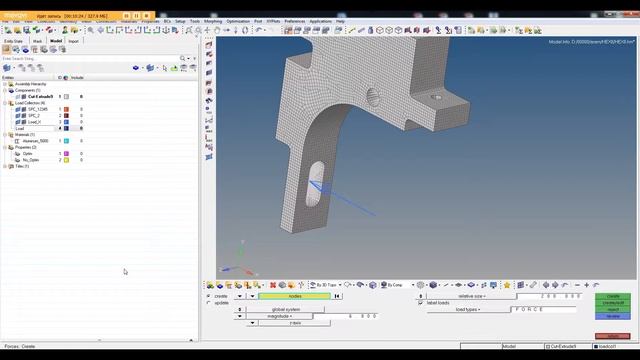Select the create radio button
The image size is (640, 360).
[x=209, y=296]
